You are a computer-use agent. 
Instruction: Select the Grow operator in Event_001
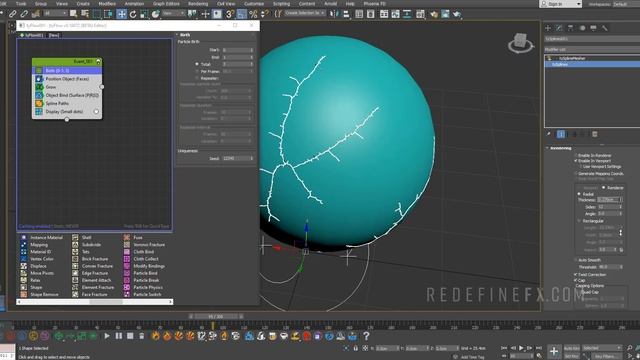pos(67,87)
